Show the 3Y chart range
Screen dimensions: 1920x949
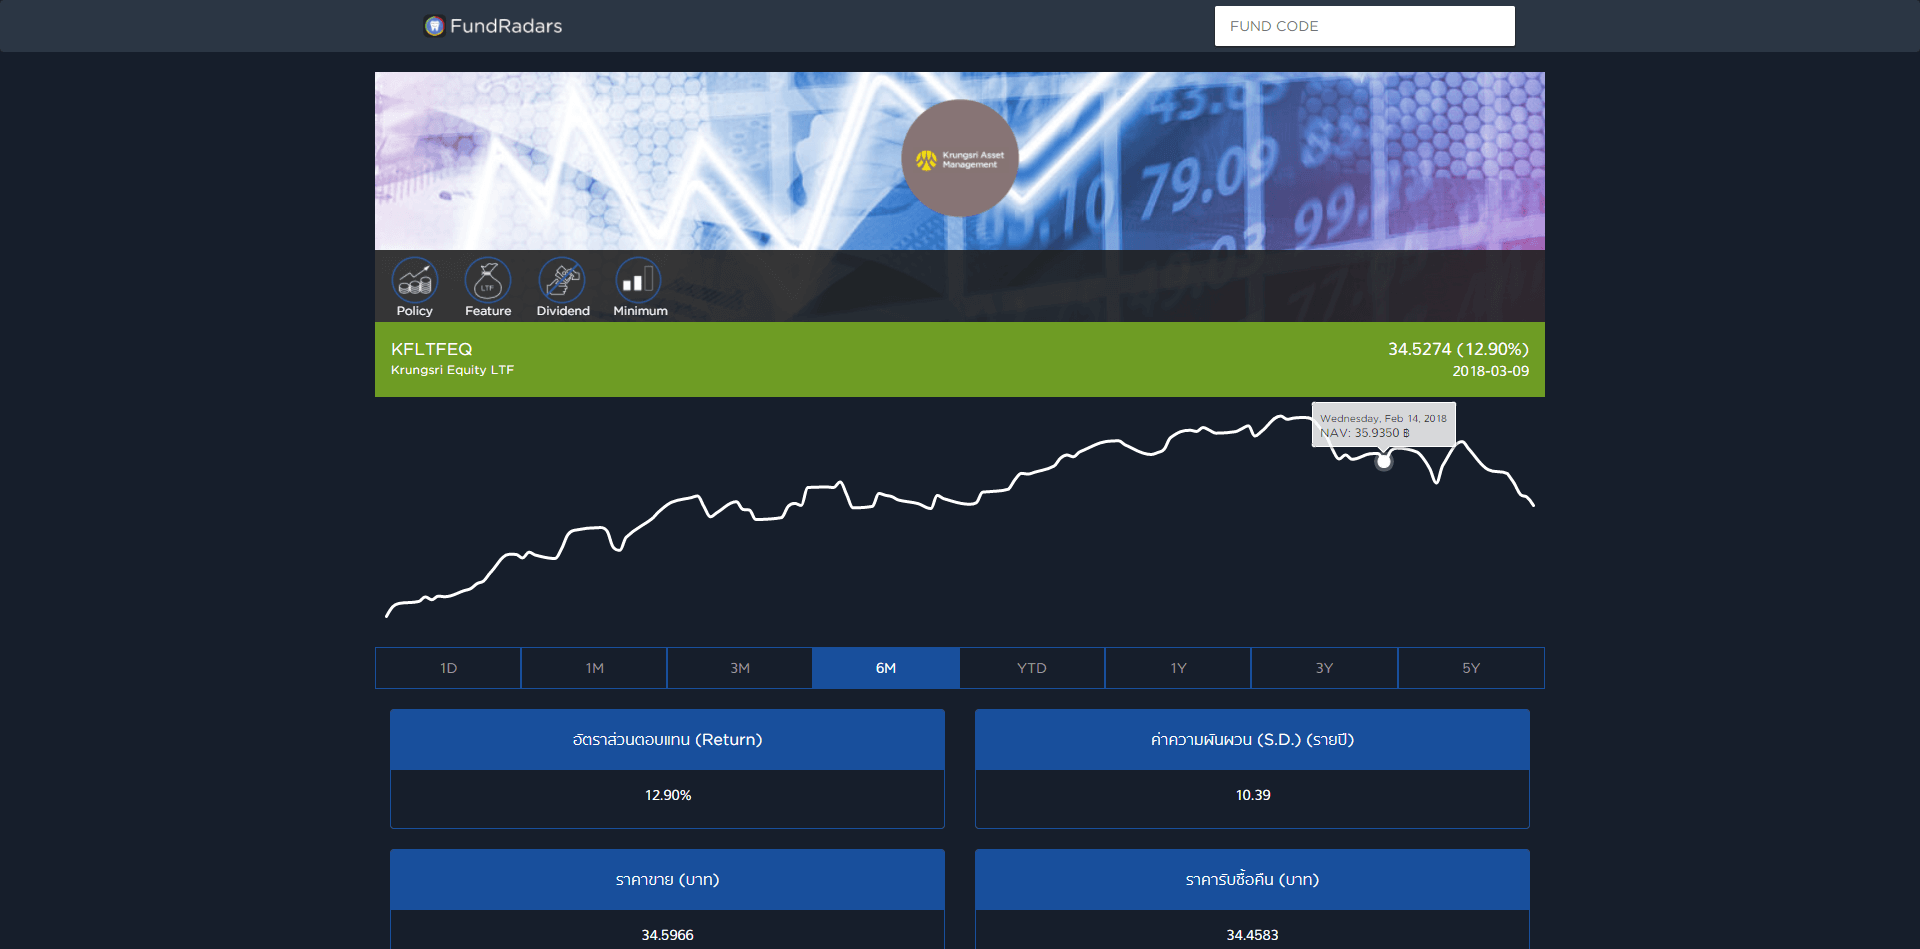point(1324,668)
